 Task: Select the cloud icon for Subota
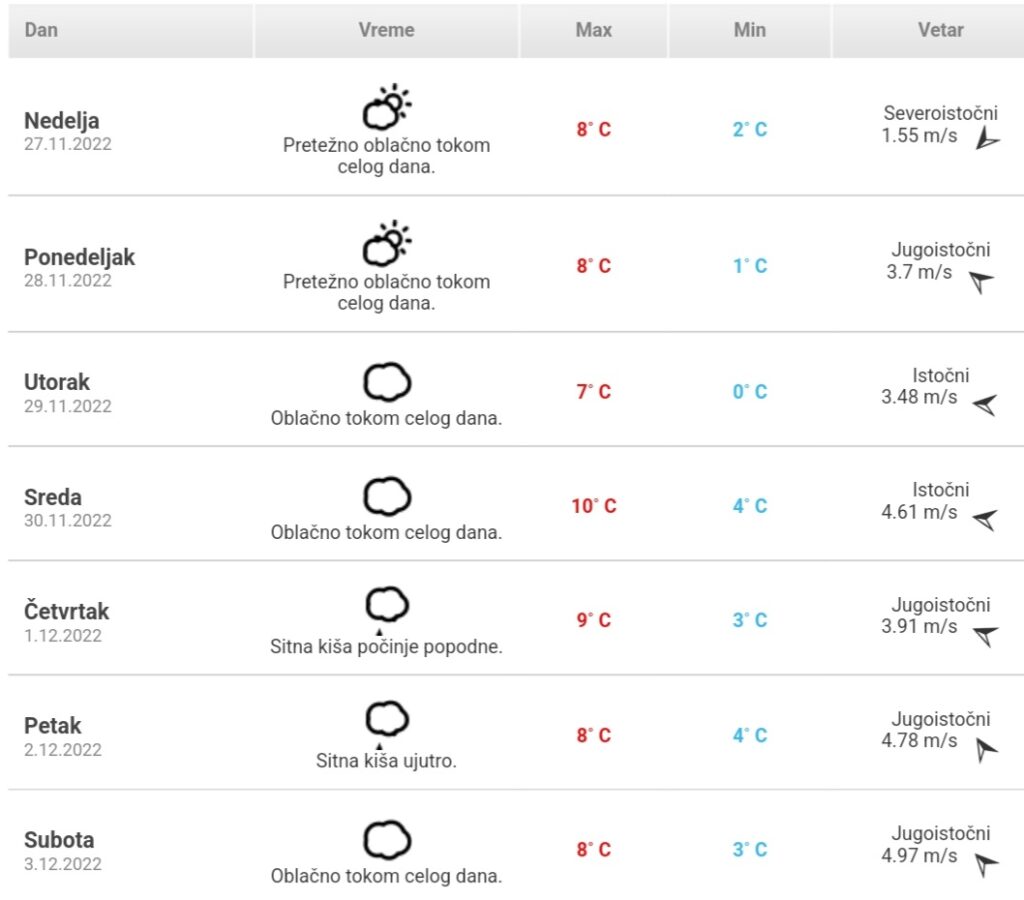coord(387,839)
